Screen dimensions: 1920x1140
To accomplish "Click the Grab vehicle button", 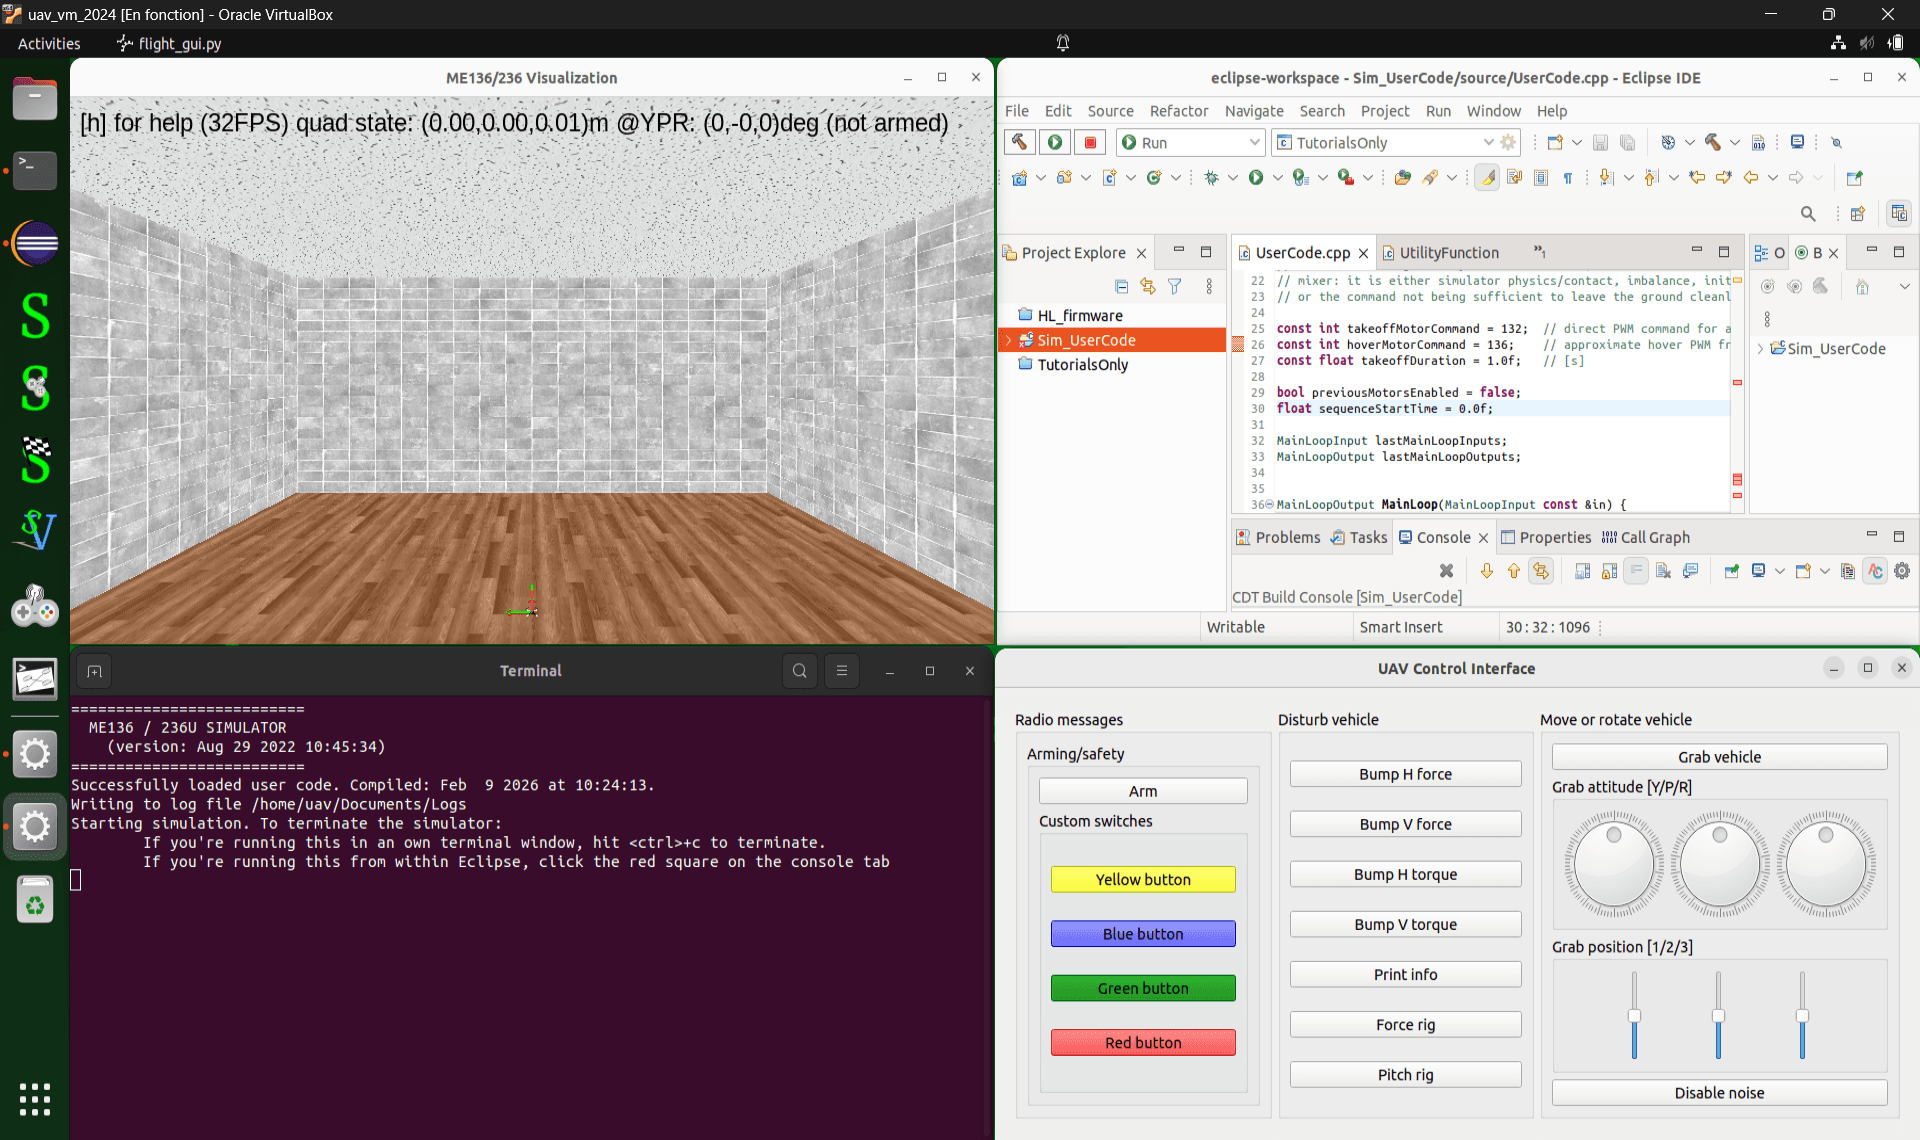I will (x=1719, y=757).
